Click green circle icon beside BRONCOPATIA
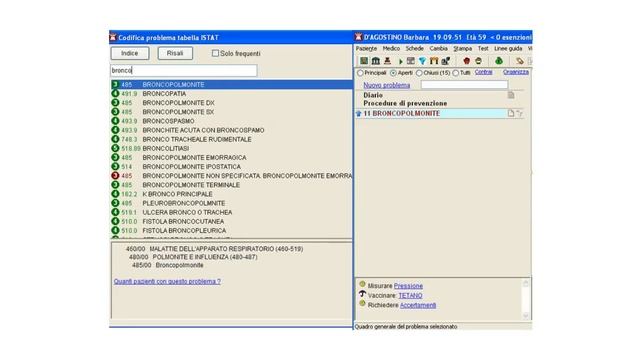This screenshot has width=640, height=360. pyautogui.click(x=115, y=93)
